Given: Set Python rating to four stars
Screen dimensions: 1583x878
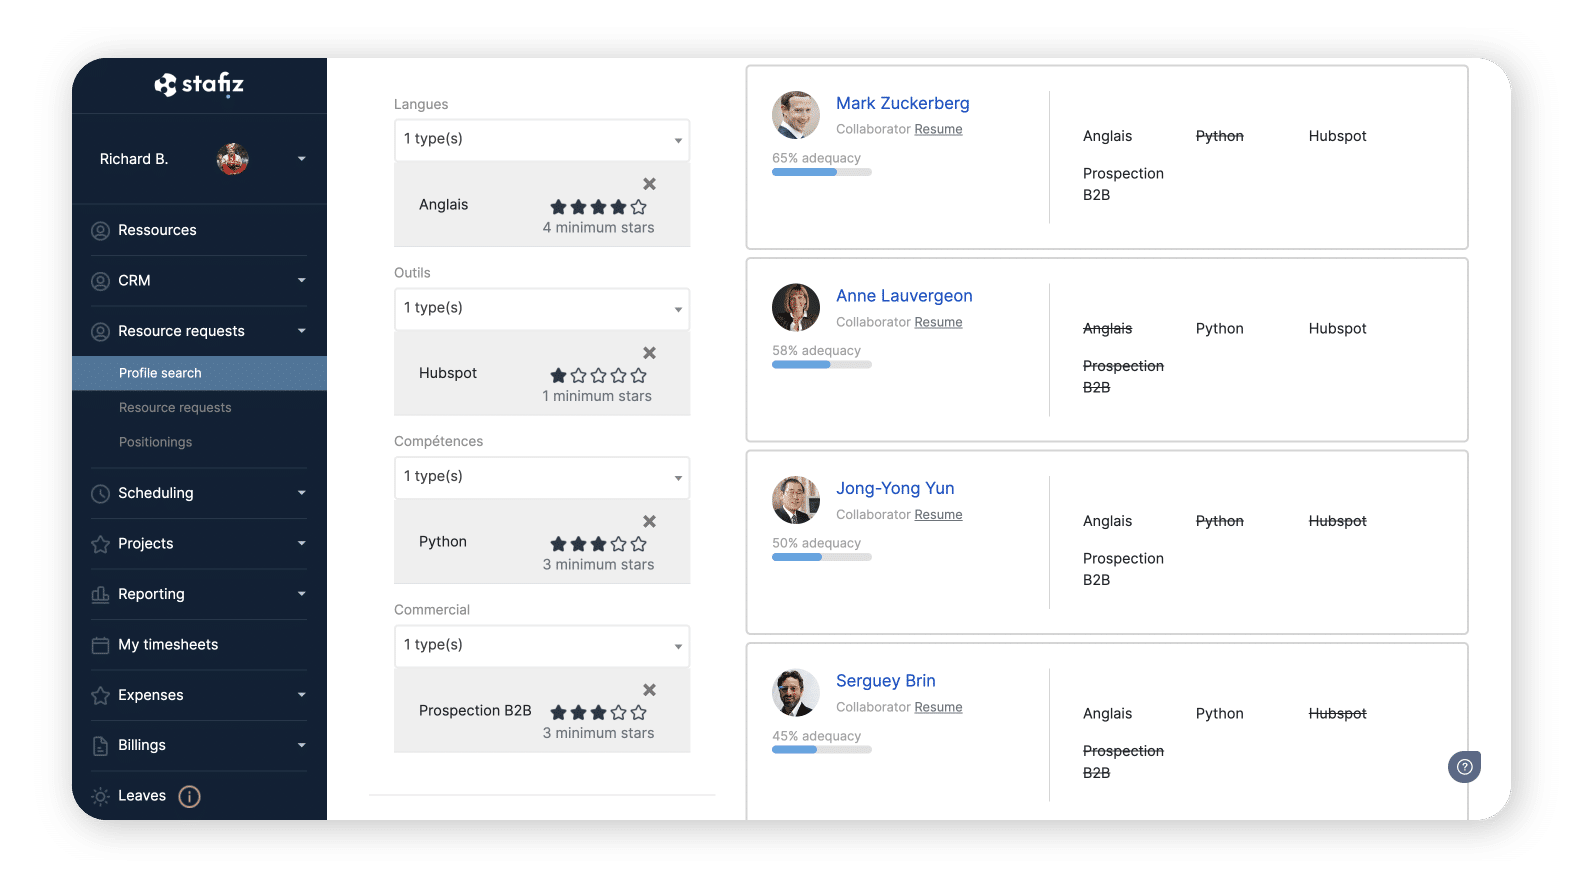Looking at the screenshot, I should pyautogui.click(x=619, y=544).
